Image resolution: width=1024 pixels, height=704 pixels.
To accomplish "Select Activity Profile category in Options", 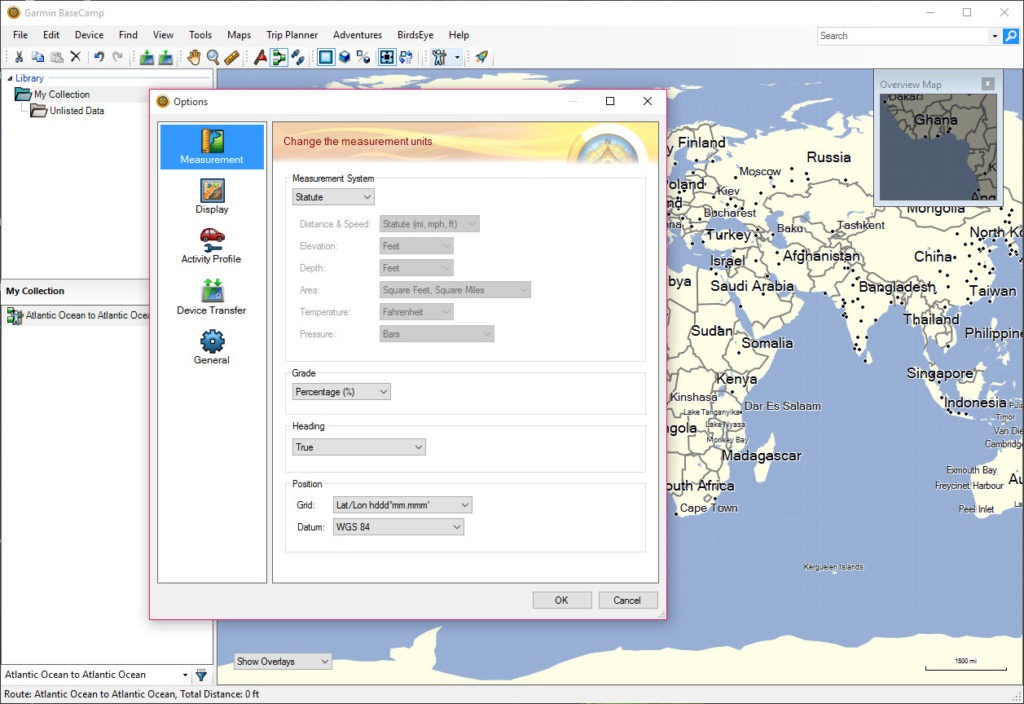I will [212, 246].
